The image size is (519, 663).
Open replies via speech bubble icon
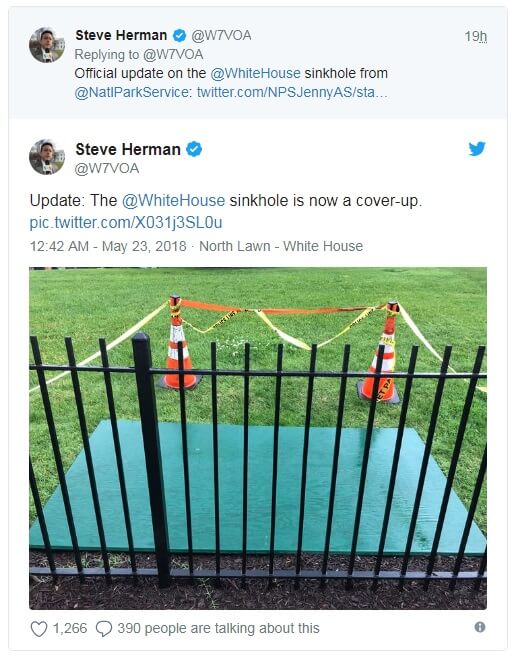(x=104, y=629)
